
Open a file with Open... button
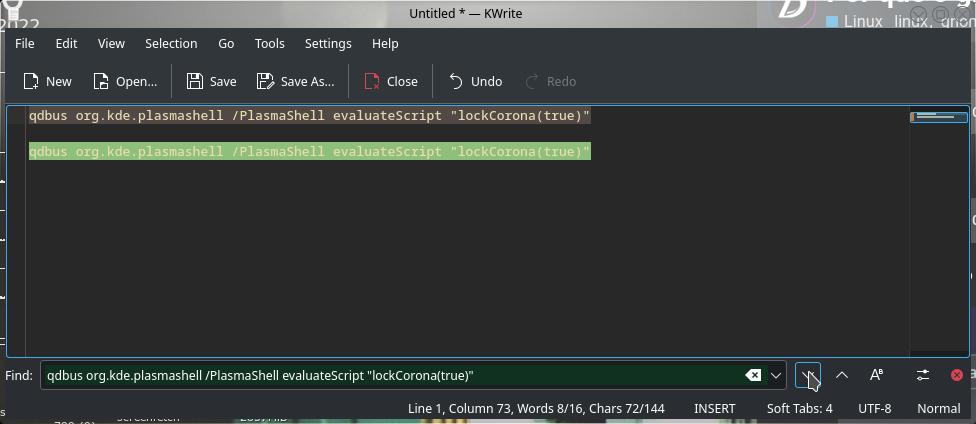pos(124,82)
